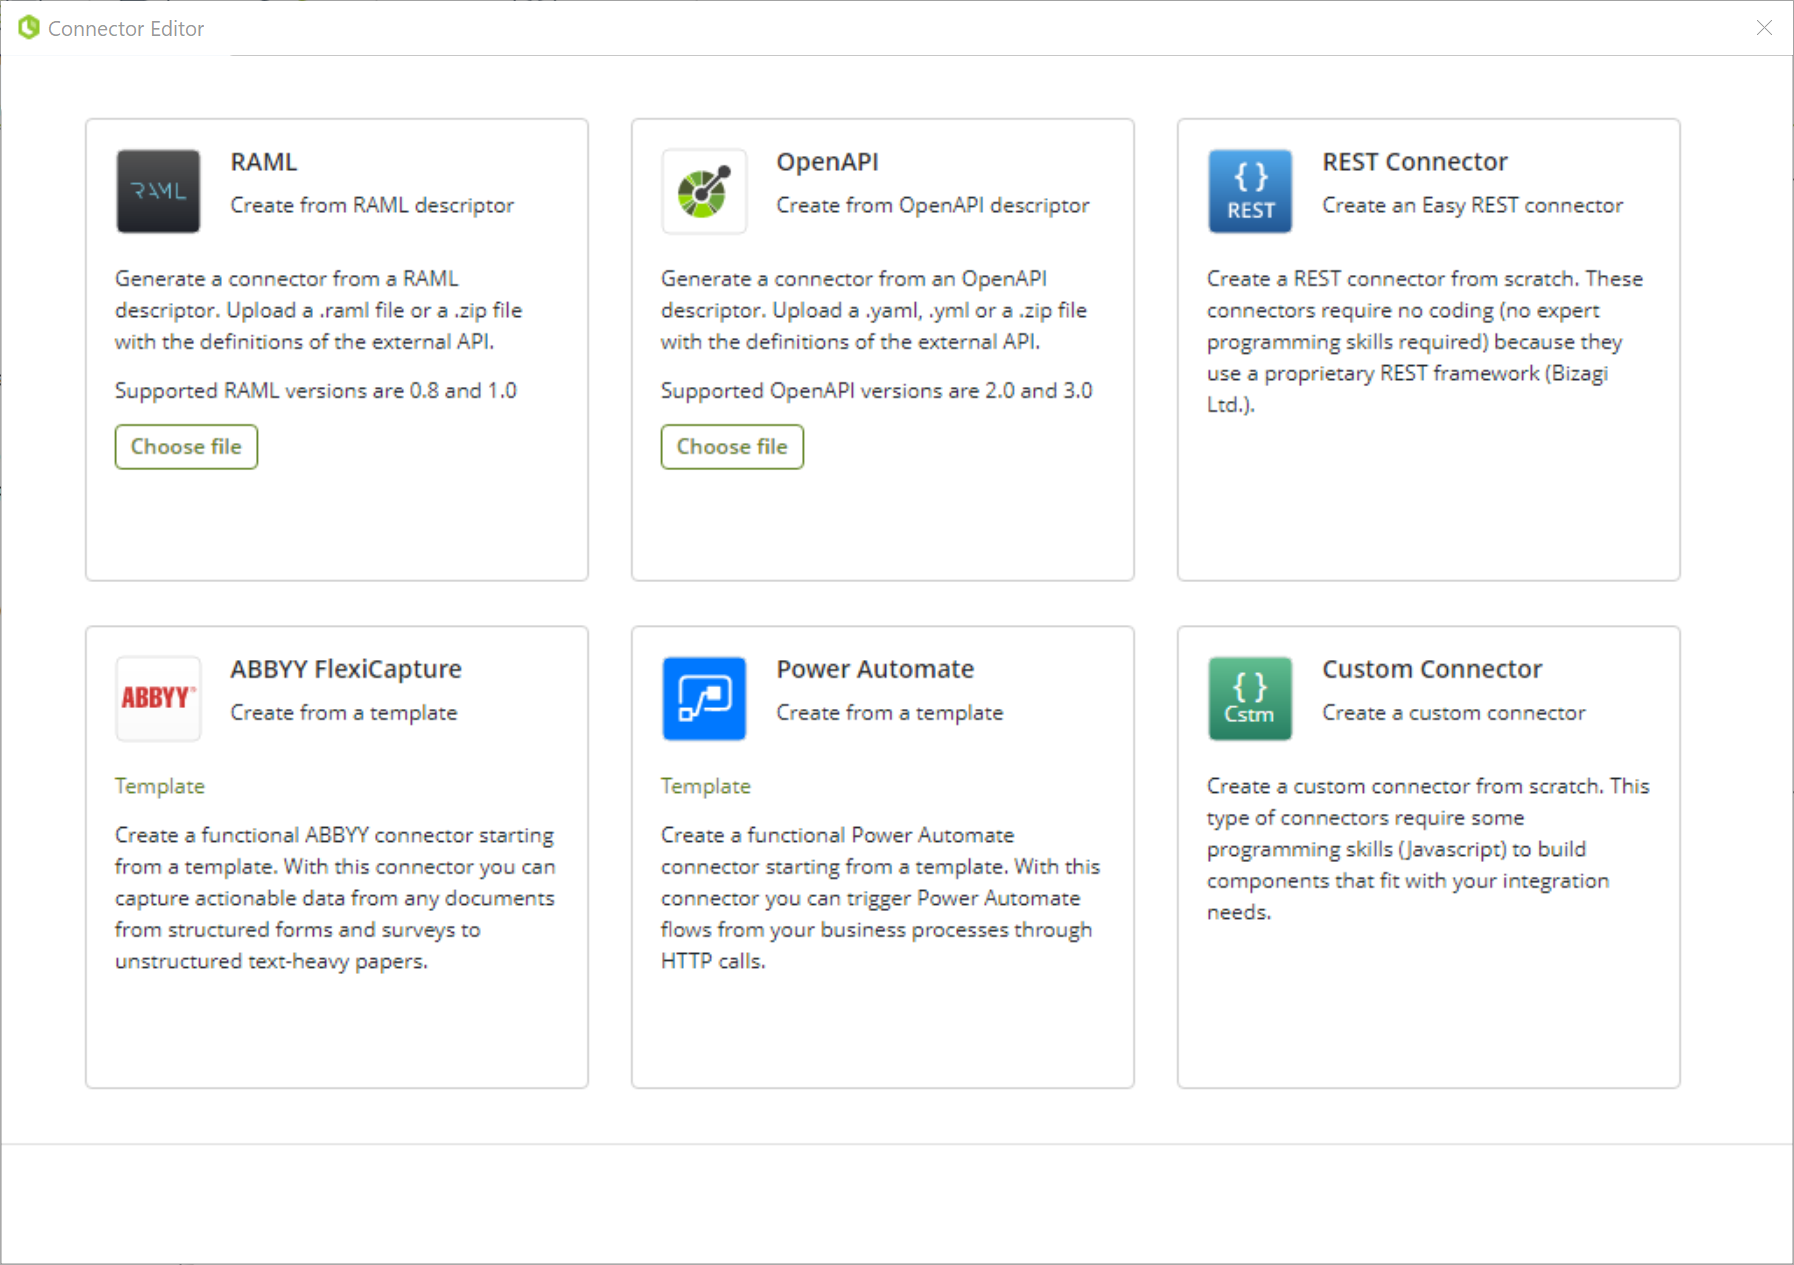Click 'Create from OpenAPI descriptor' subtitle

[x=933, y=205]
